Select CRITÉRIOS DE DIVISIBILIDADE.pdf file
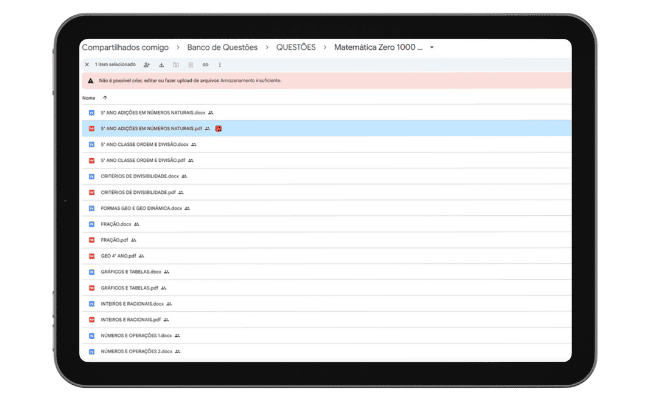Image resolution: width=650 pixels, height=400 pixels. coord(138,192)
